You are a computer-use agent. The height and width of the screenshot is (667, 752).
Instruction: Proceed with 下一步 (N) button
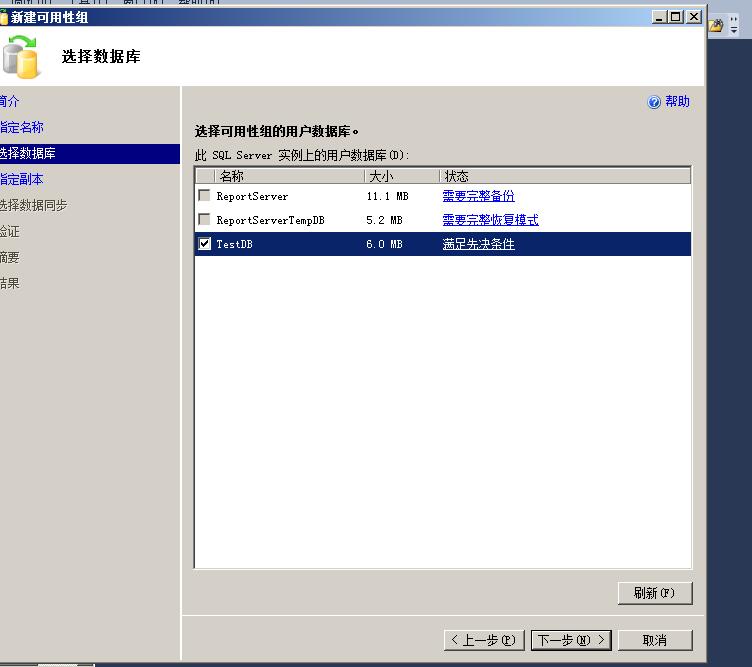tap(571, 640)
